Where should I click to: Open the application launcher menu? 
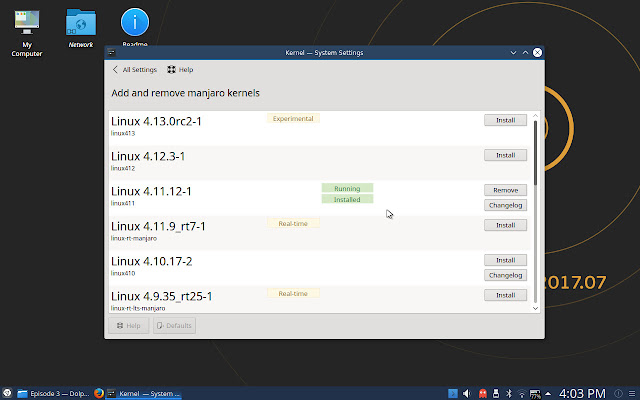coord(7,393)
